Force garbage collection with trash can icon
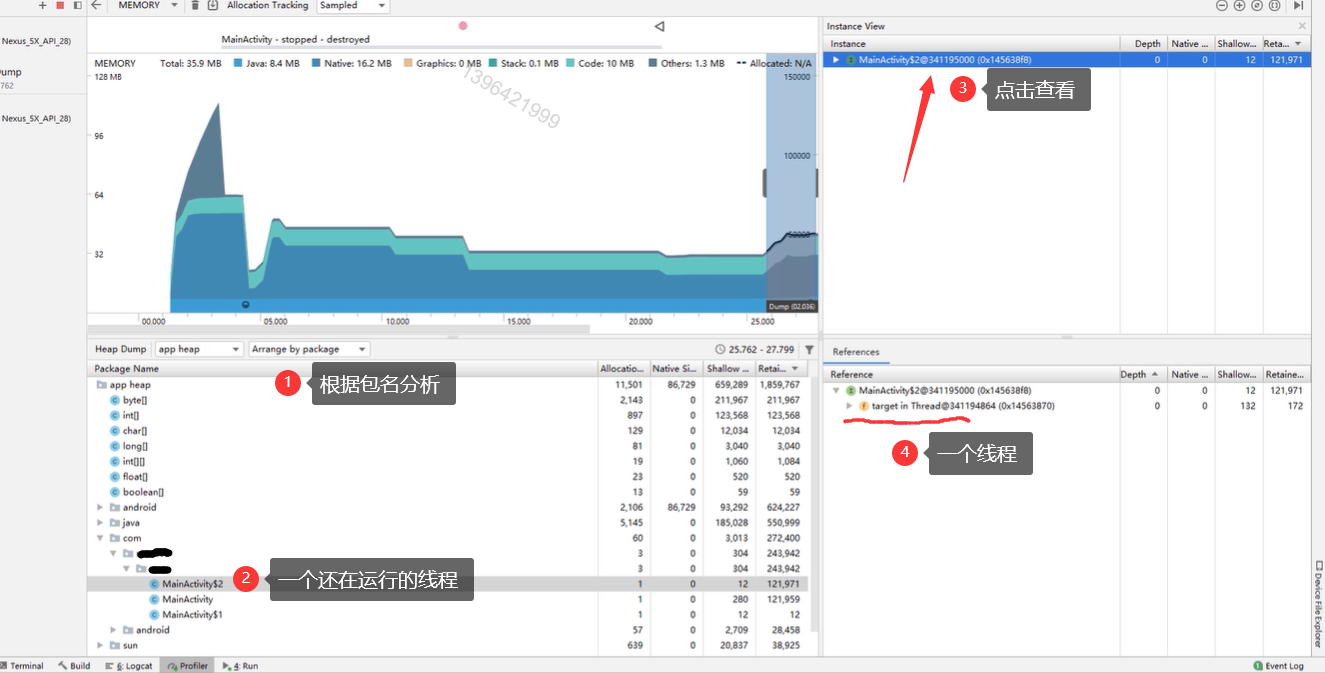 point(195,5)
